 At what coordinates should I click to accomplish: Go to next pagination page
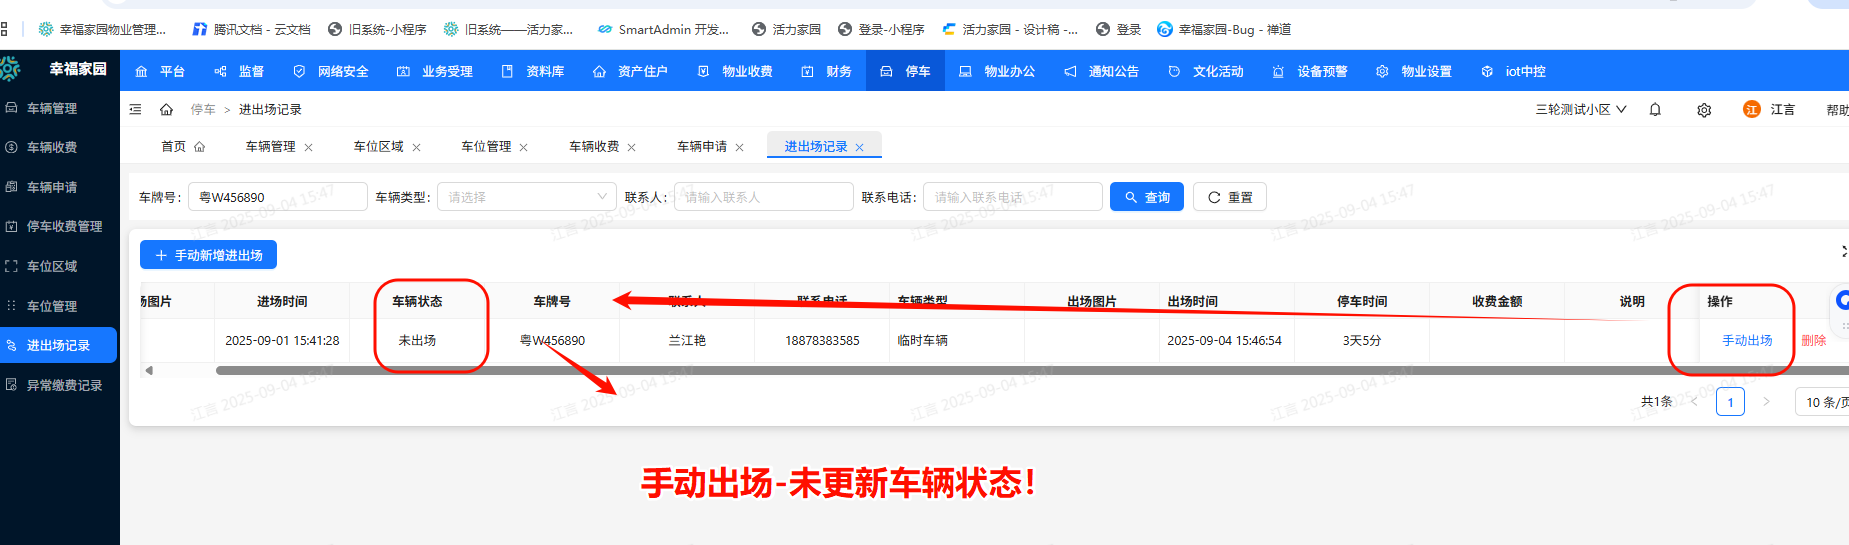point(1766,402)
